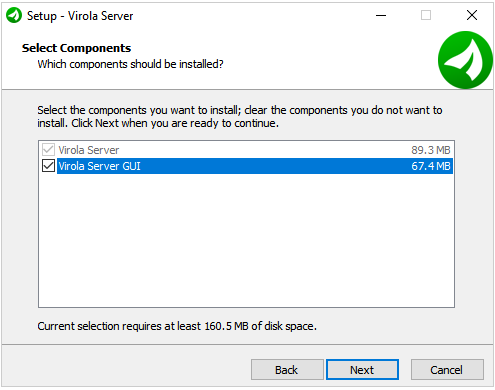Click the Select Components heading

[76, 48]
